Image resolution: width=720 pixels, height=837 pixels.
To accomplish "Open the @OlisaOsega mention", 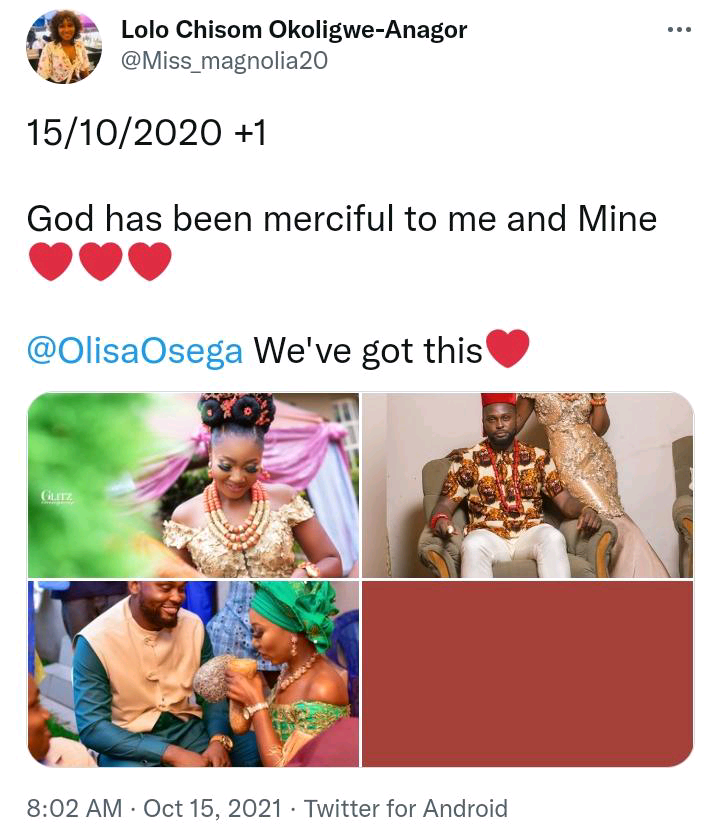I will pyautogui.click(x=134, y=350).
